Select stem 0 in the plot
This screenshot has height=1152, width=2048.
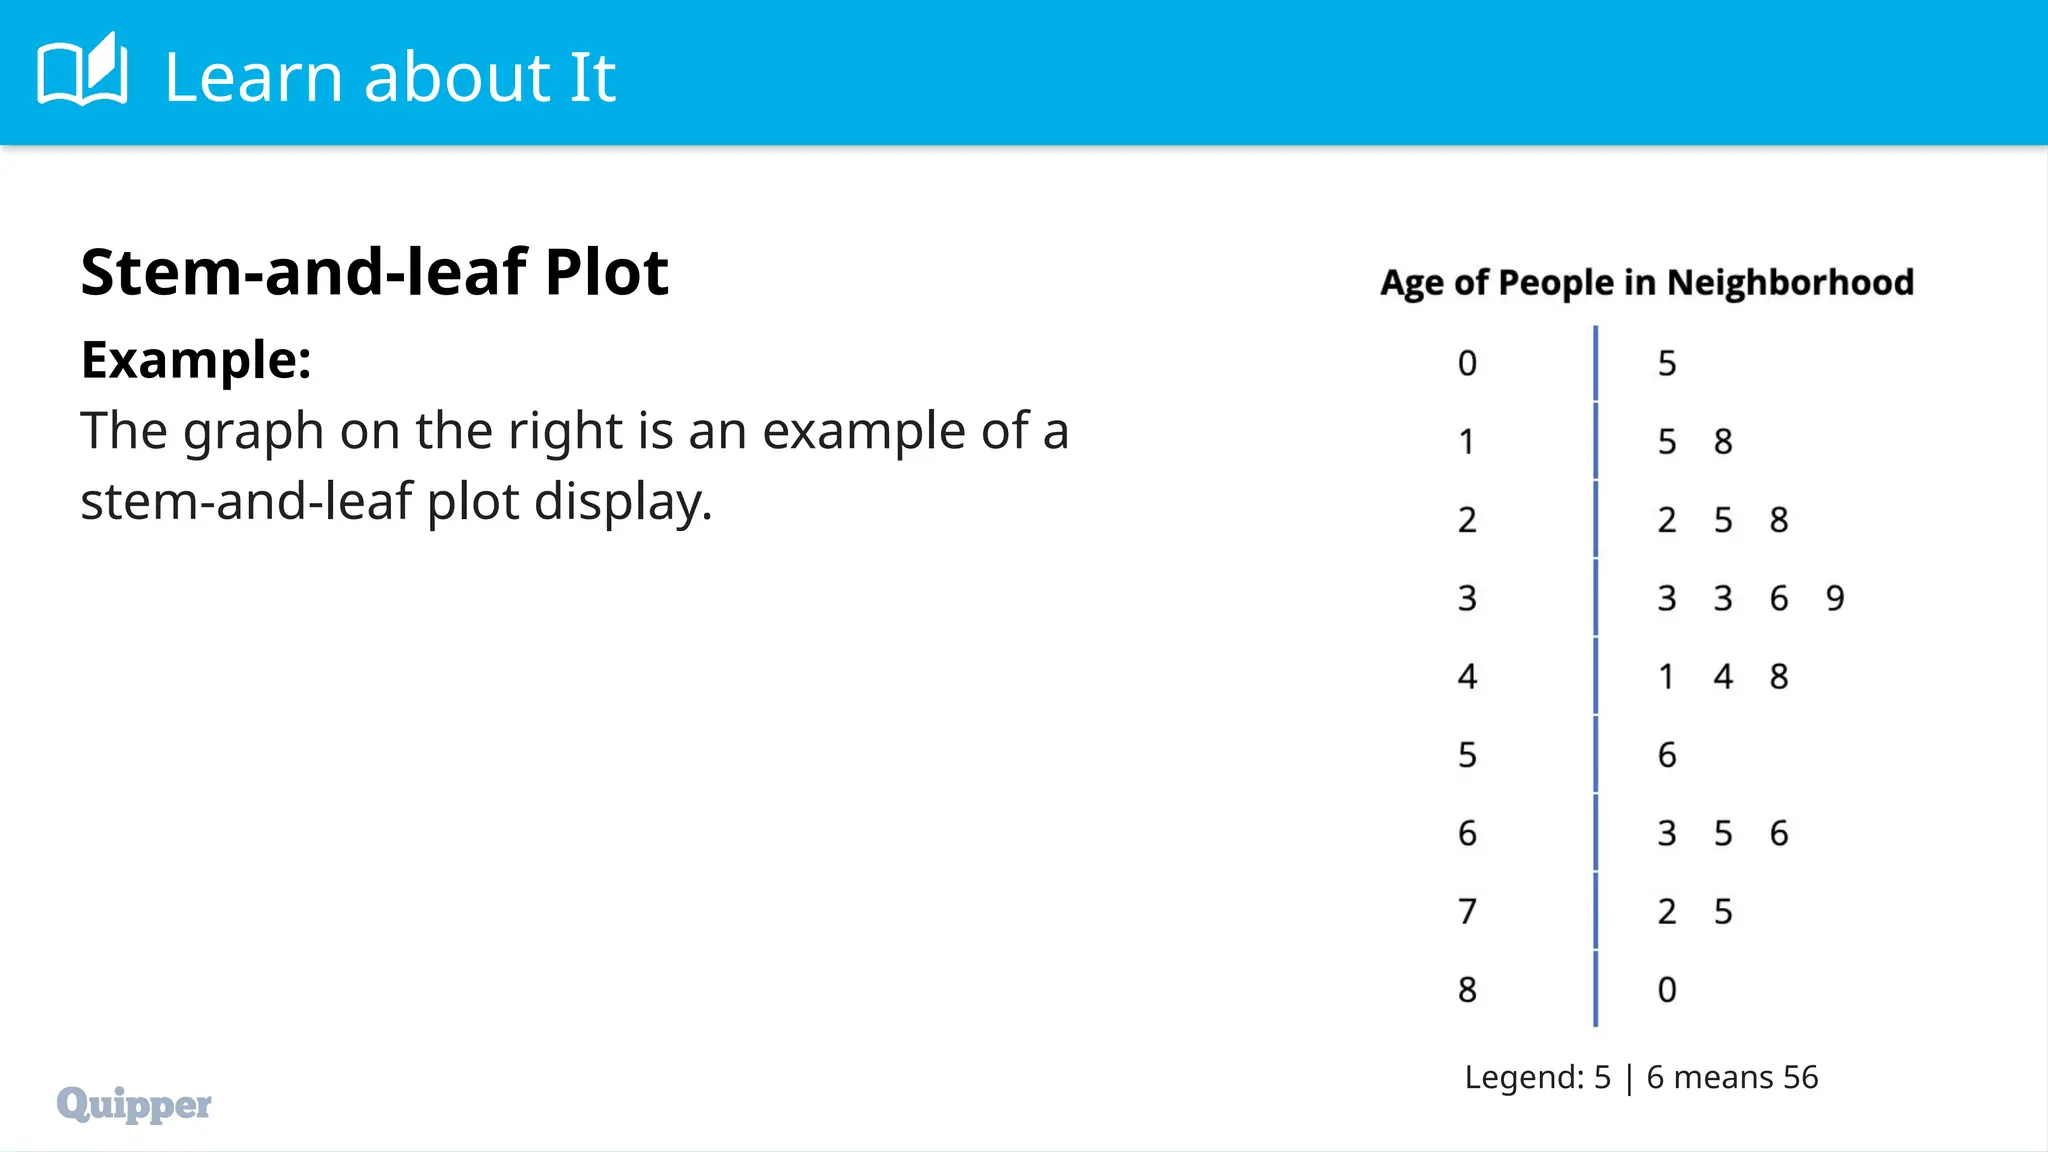pos(1467,364)
